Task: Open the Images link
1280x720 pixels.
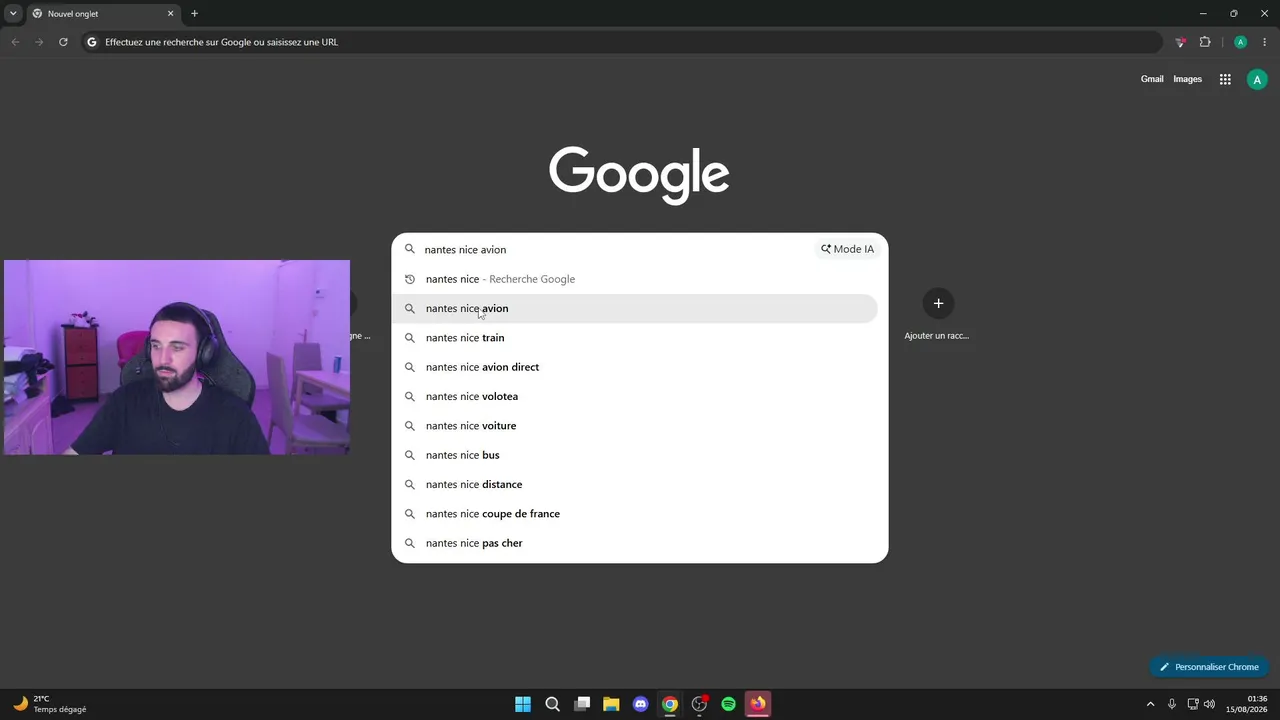Action: (1187, 79)
